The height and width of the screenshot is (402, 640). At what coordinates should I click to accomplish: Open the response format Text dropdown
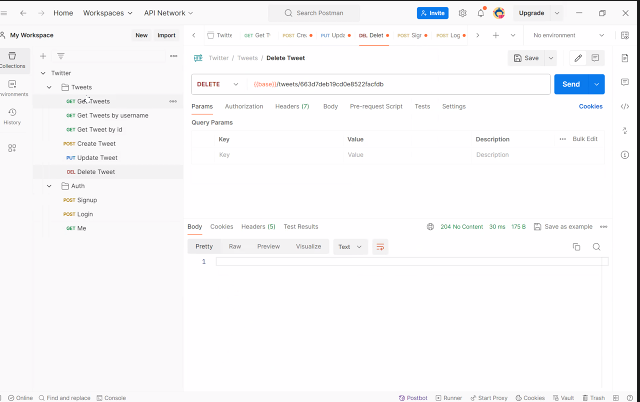pos(350,247)
